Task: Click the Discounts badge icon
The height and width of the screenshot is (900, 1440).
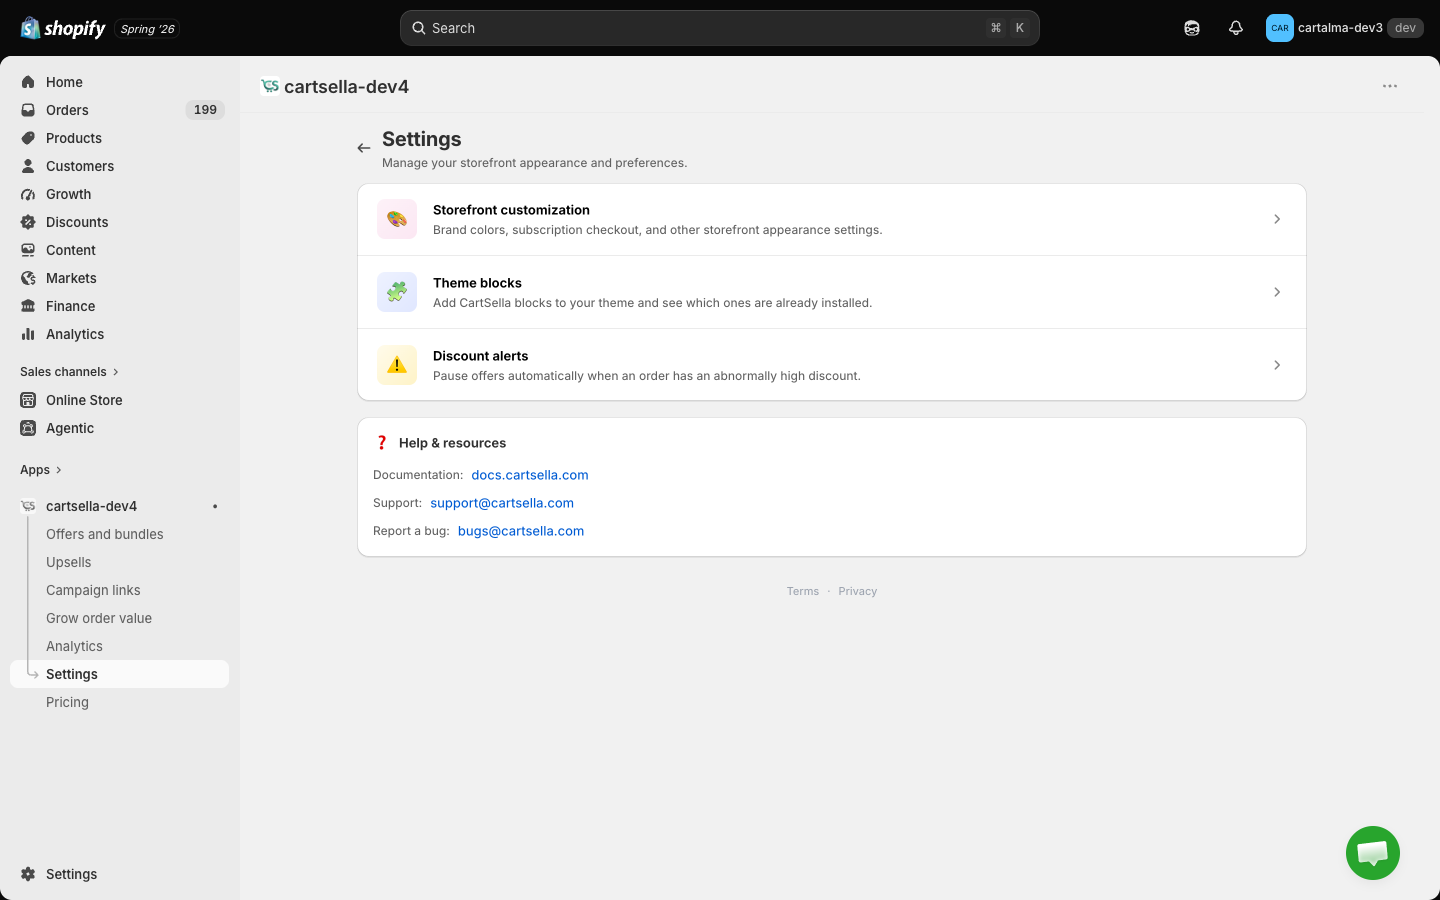Action: (x=28, y=222)
